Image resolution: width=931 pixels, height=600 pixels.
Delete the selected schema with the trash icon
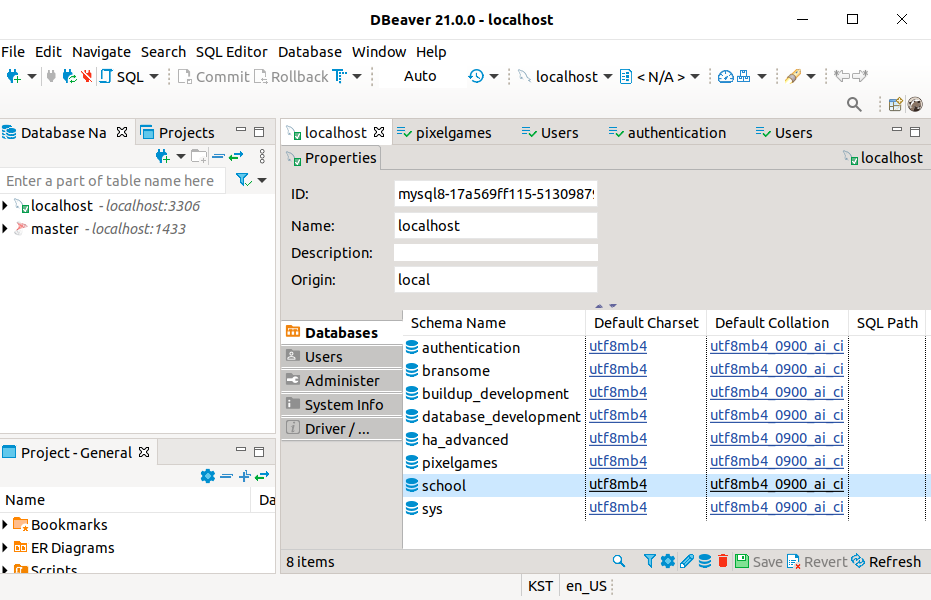pyautogui.click(x=722, y=561)
